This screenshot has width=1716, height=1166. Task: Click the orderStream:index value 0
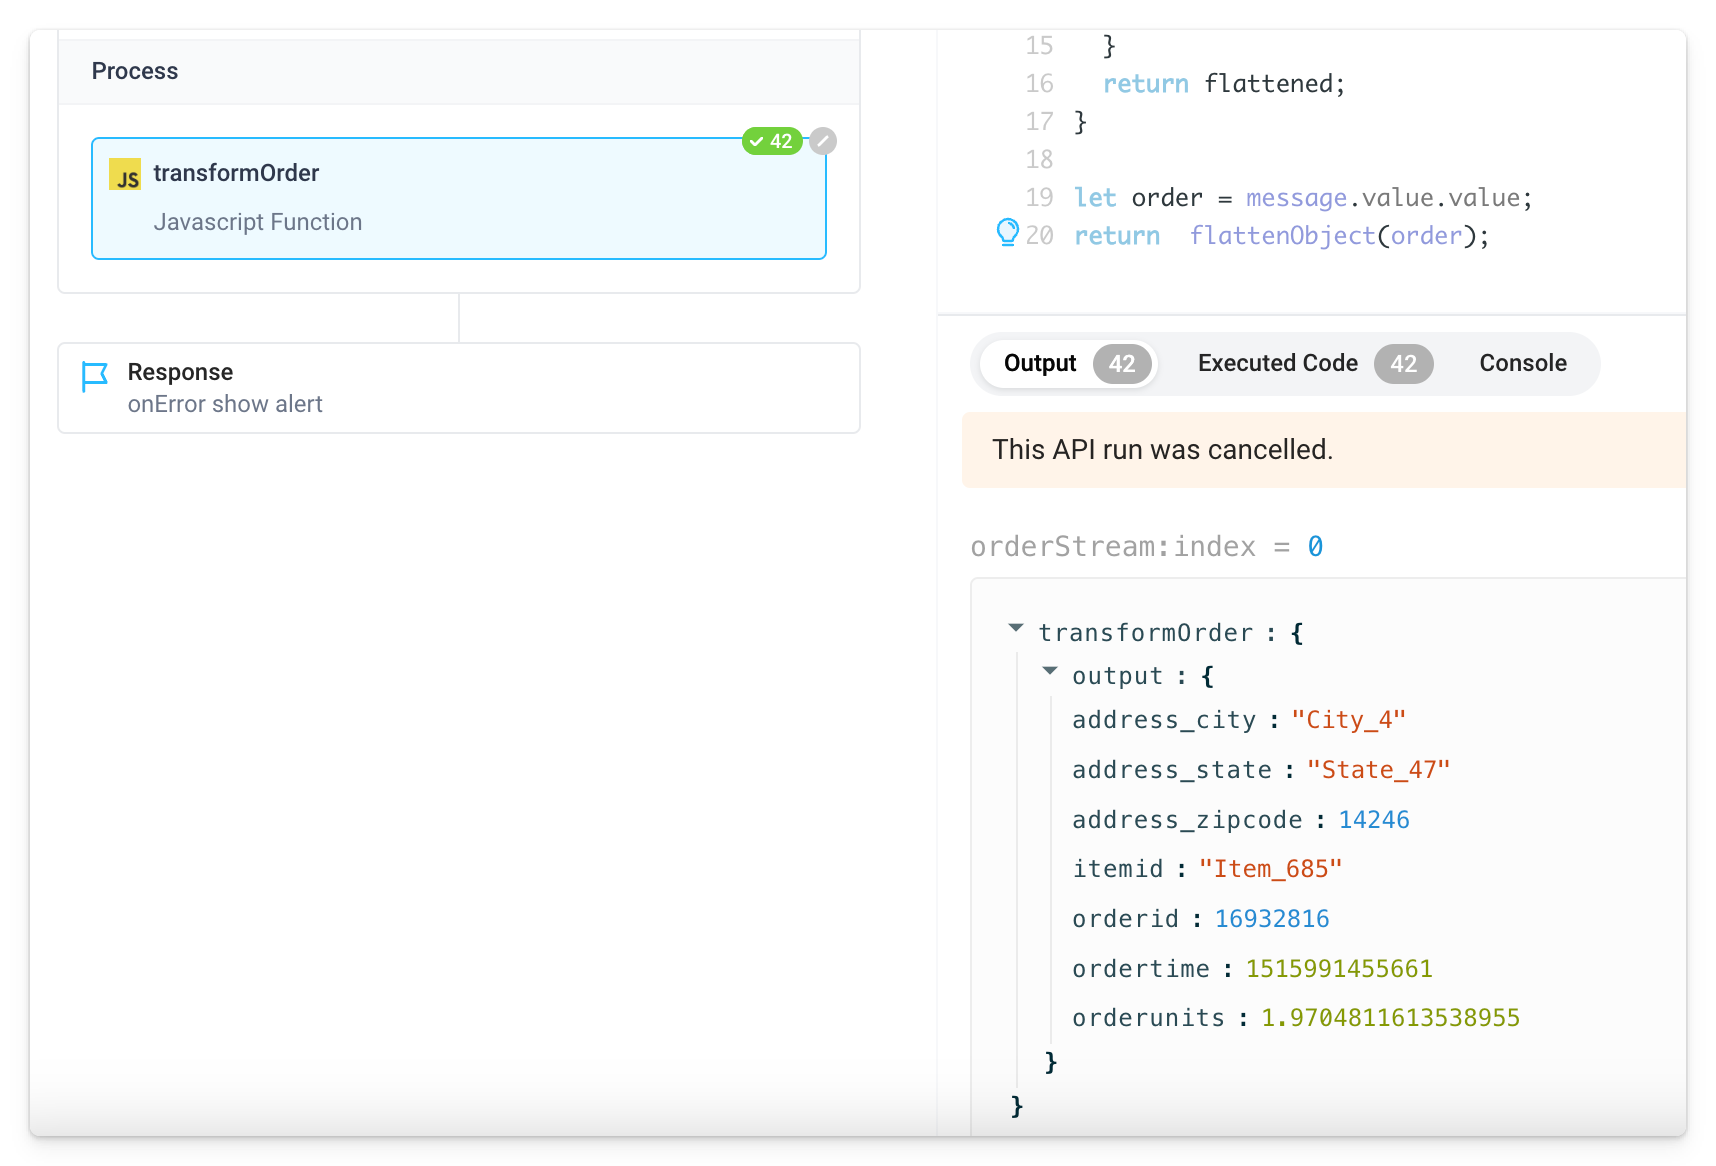pos(1315,547)
